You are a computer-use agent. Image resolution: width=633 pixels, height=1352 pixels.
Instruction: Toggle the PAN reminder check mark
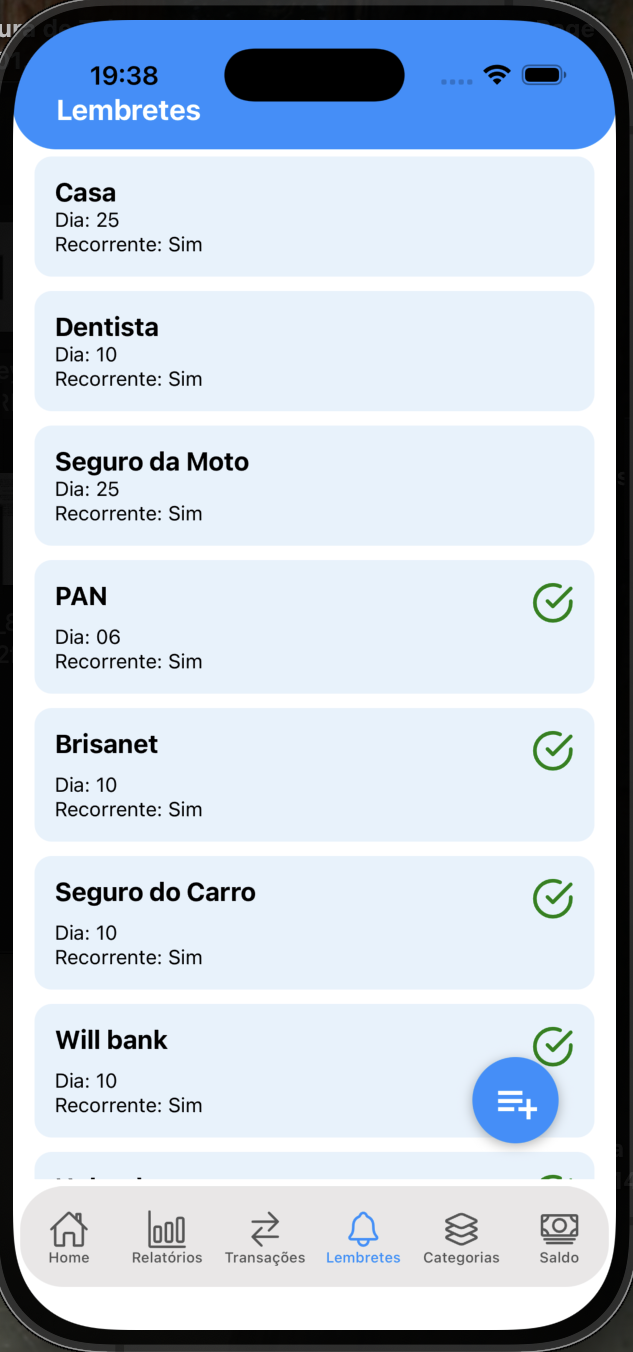[x=552, y=603]
